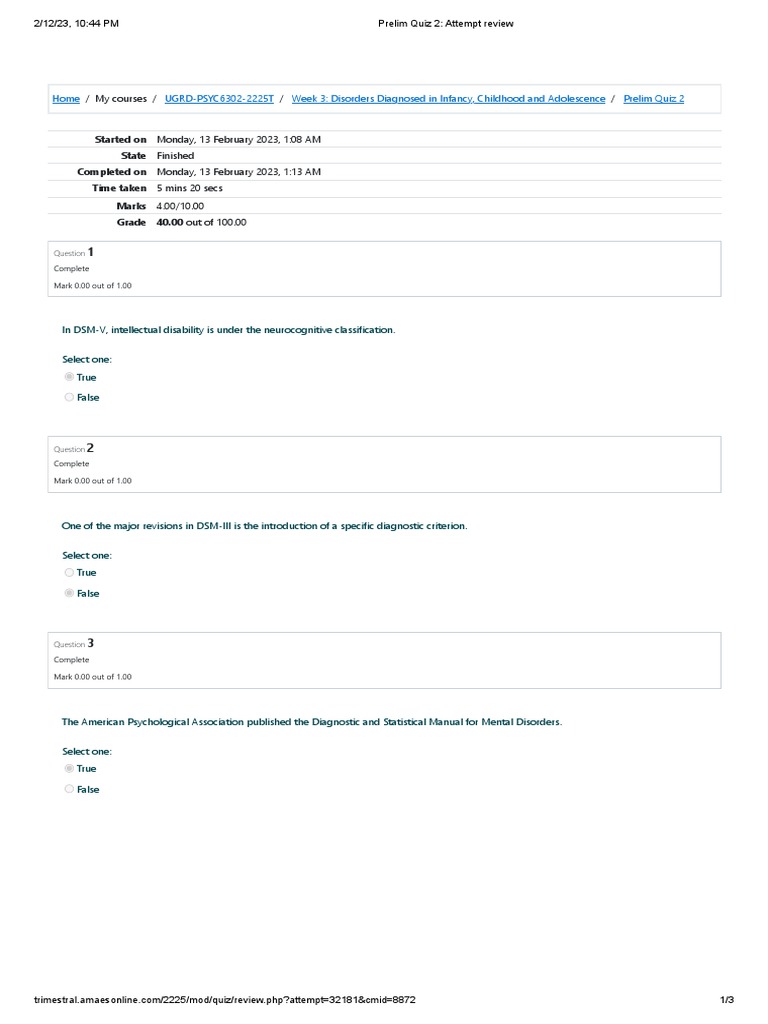Go to Week 3: Disorders Diagnosed link
768x1024 pixels.
point(448,99)
